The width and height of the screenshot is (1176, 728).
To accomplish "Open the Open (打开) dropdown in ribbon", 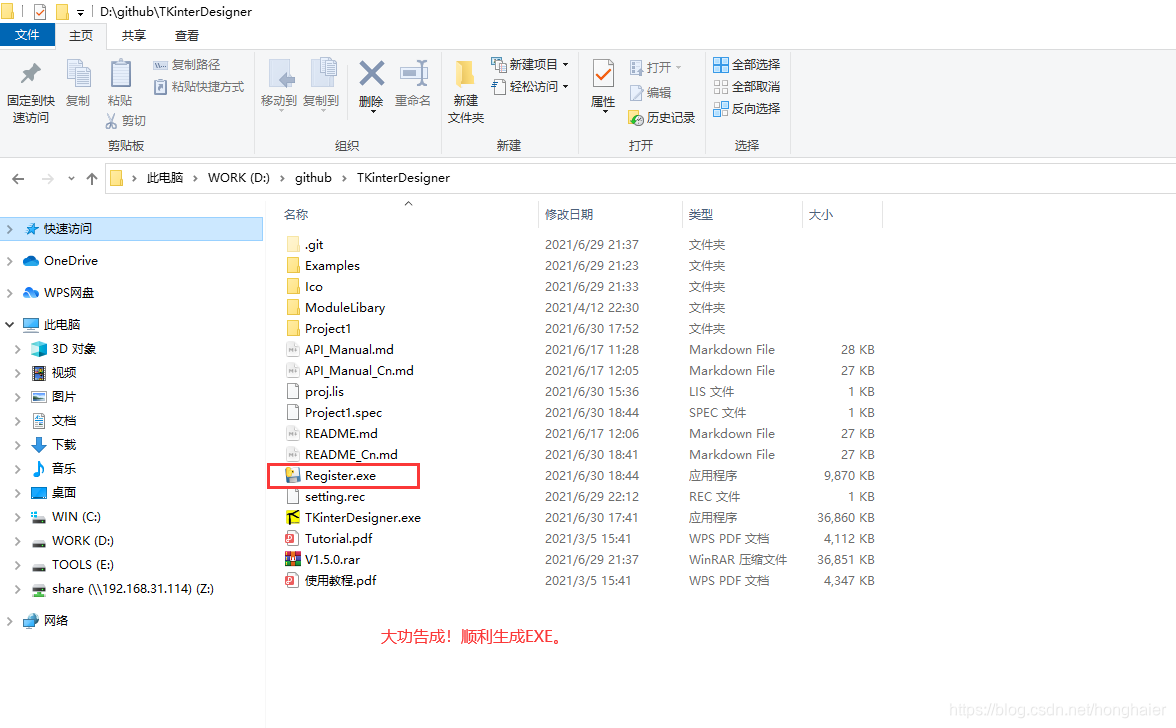I will pyautogui.click(x=656, y=67).
